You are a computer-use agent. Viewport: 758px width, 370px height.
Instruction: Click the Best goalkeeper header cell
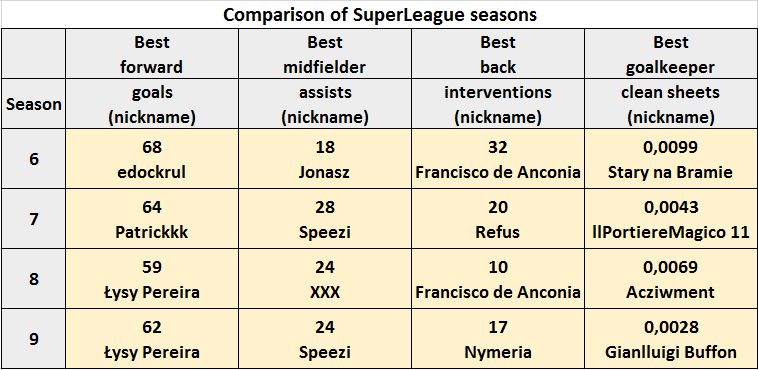[x=671, y=54]
